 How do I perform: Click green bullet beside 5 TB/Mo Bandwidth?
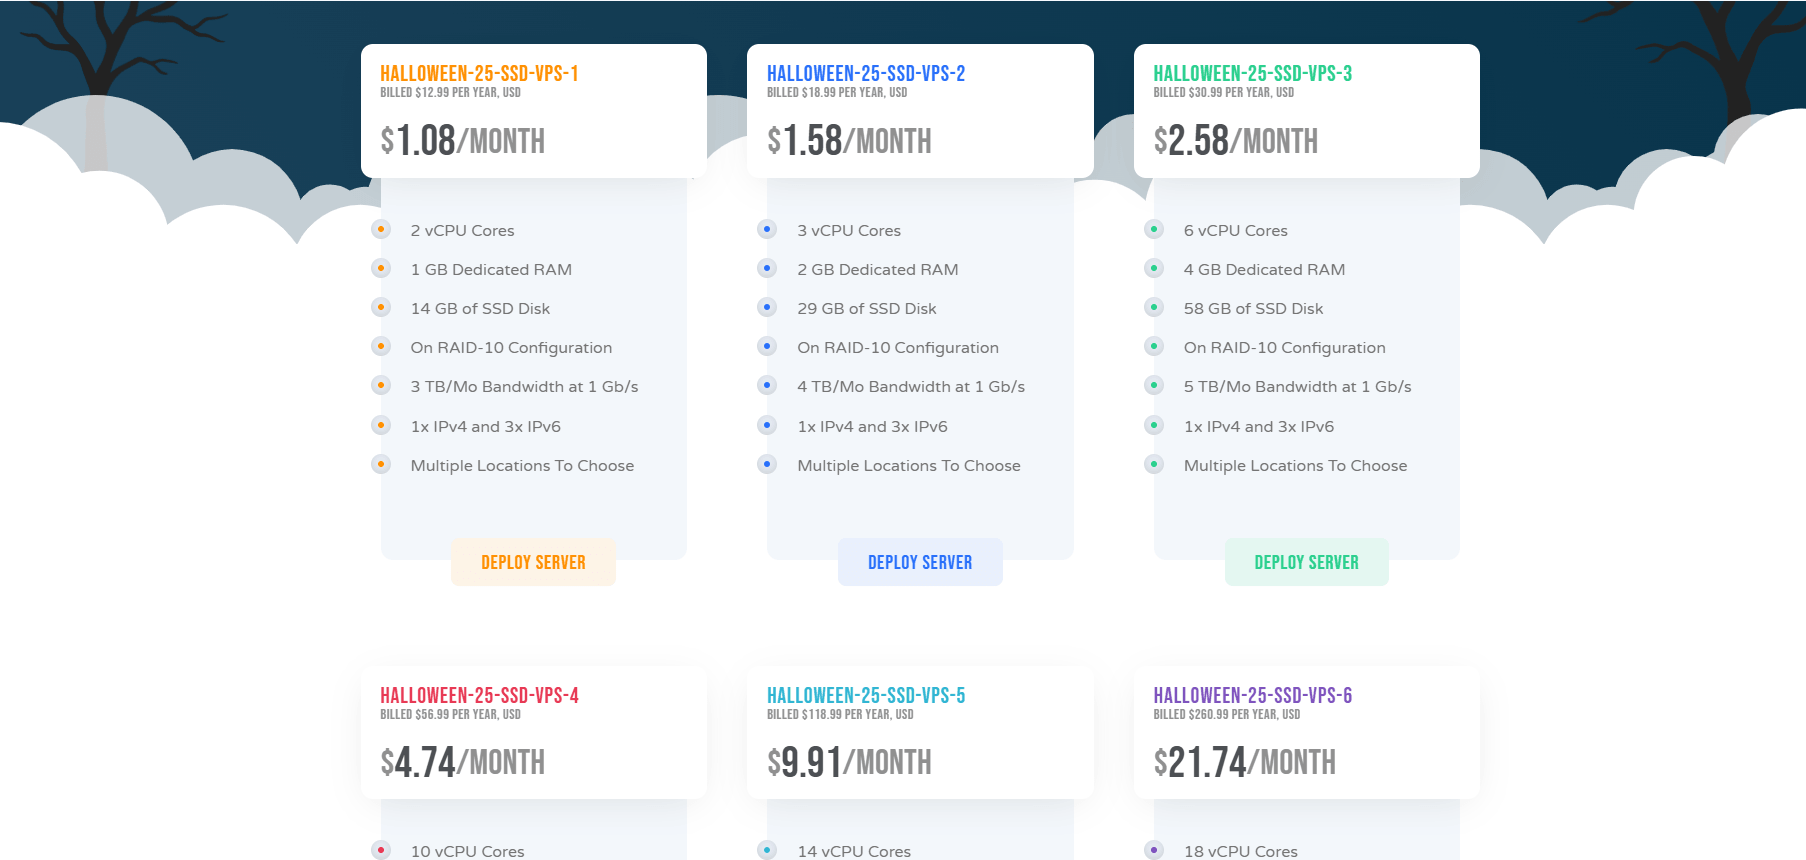(1154, 386)
